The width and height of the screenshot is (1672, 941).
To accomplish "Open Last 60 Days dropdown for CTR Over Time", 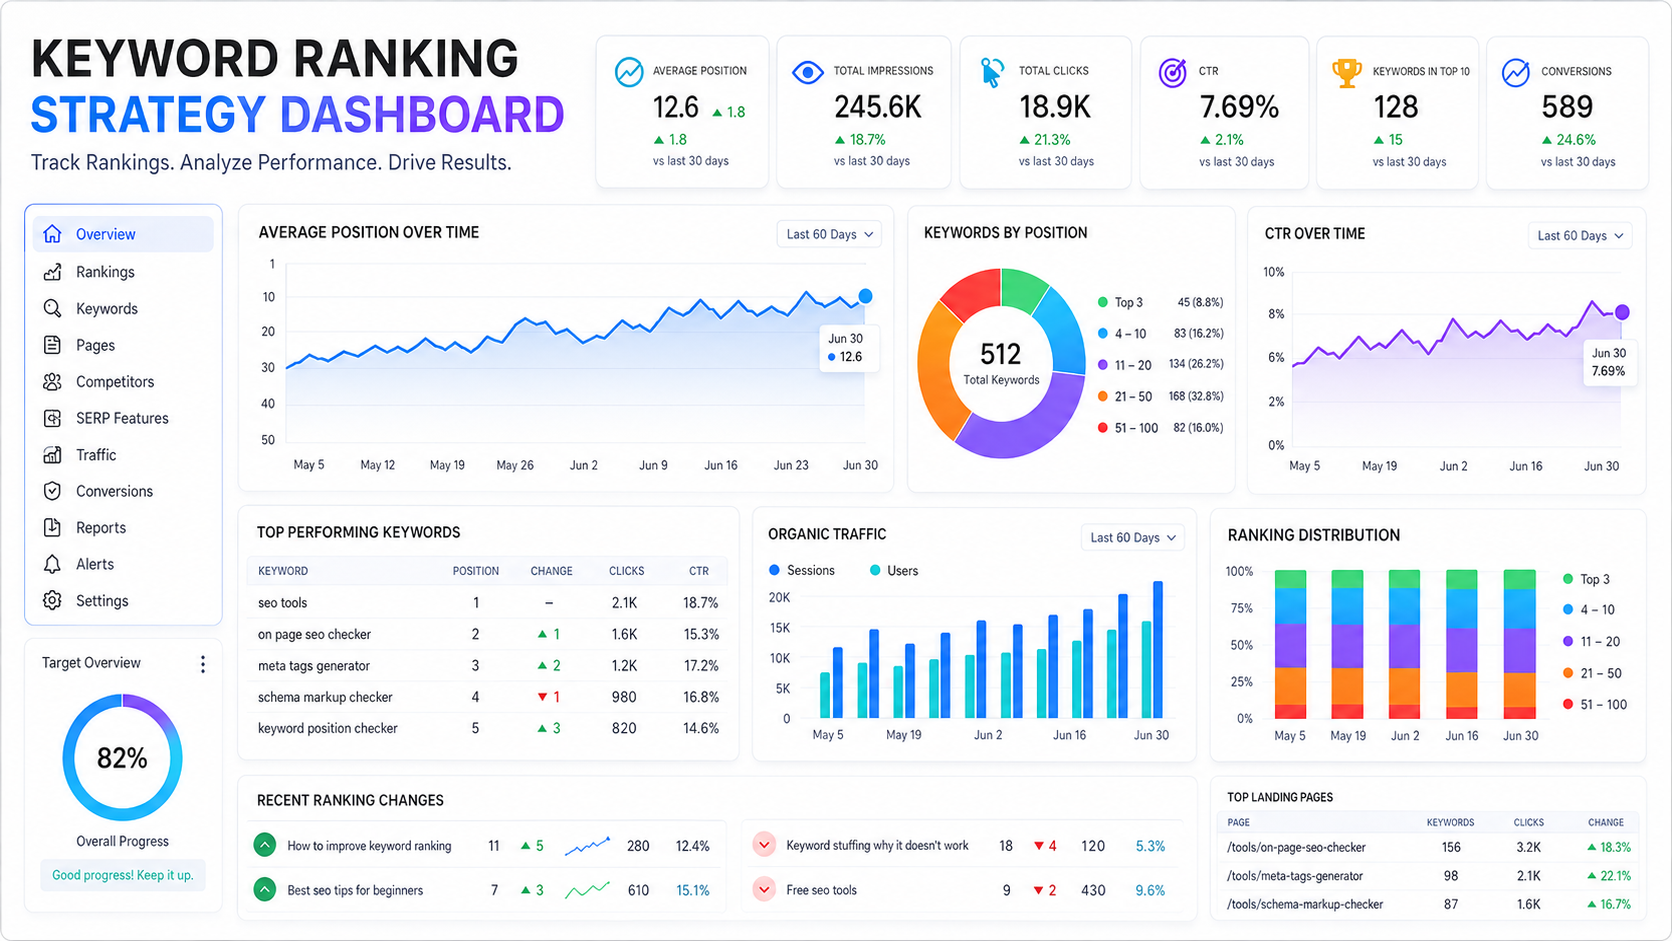I will tap(1580, 235).
